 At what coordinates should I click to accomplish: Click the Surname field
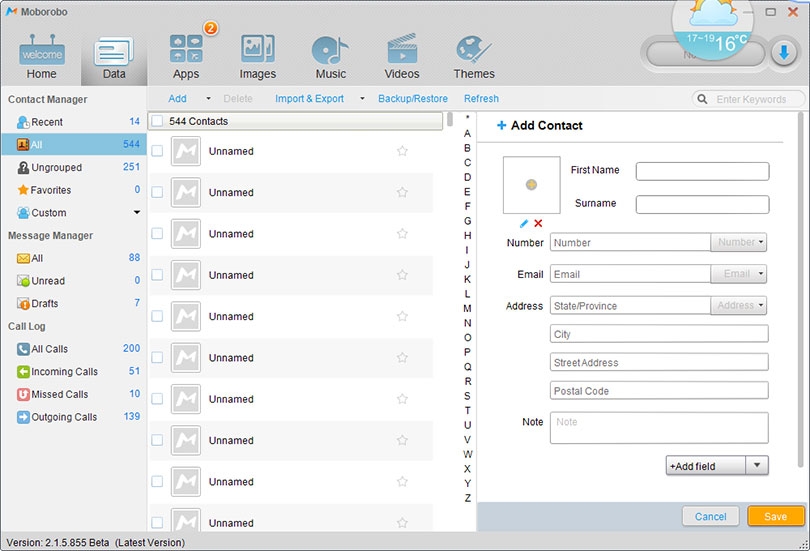[703, 204]
